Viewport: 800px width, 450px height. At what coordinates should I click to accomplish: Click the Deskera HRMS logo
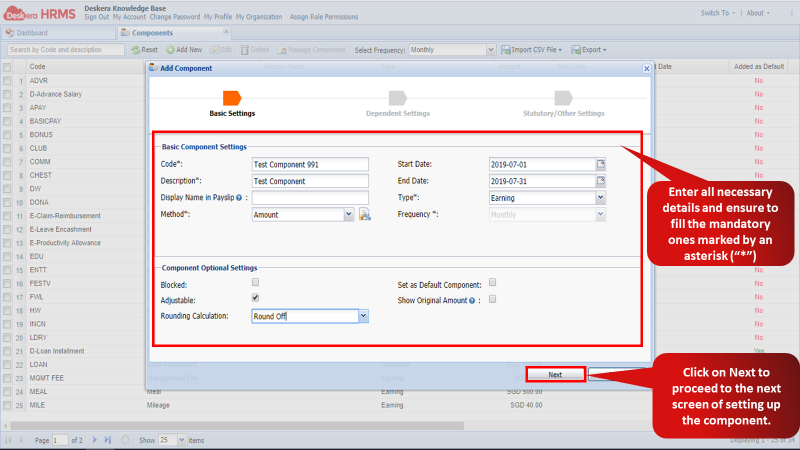40,13
